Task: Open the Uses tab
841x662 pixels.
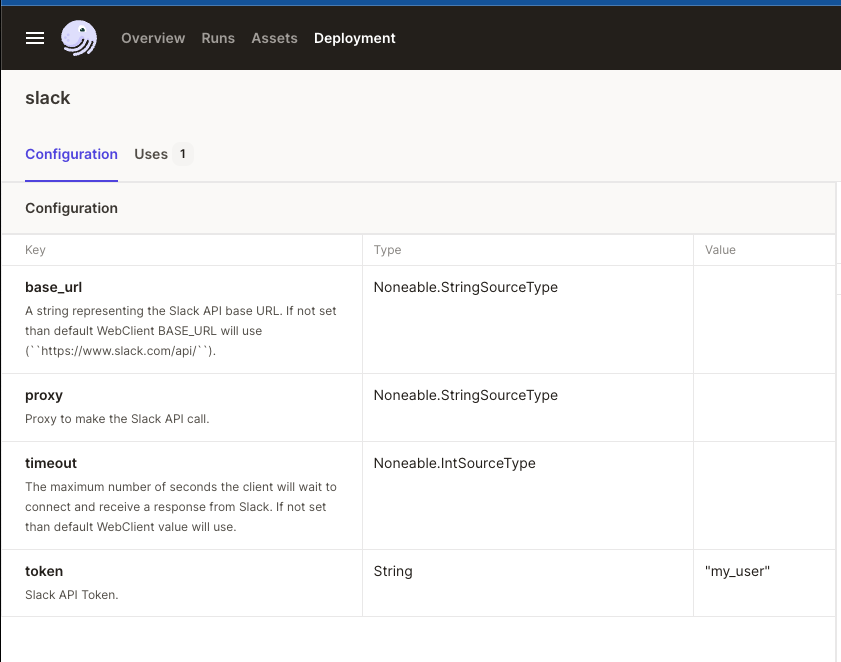Action: 151,154
